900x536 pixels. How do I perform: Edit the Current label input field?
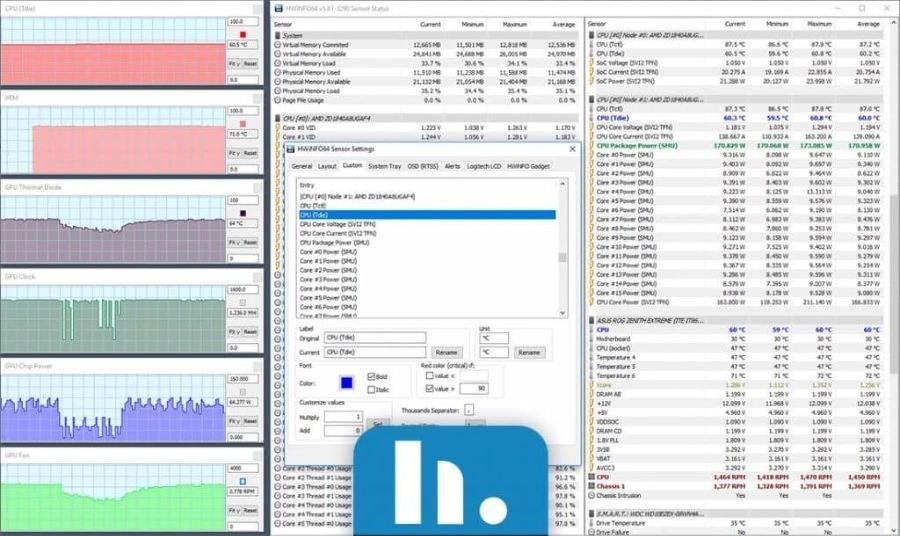[x=375, y=352]
